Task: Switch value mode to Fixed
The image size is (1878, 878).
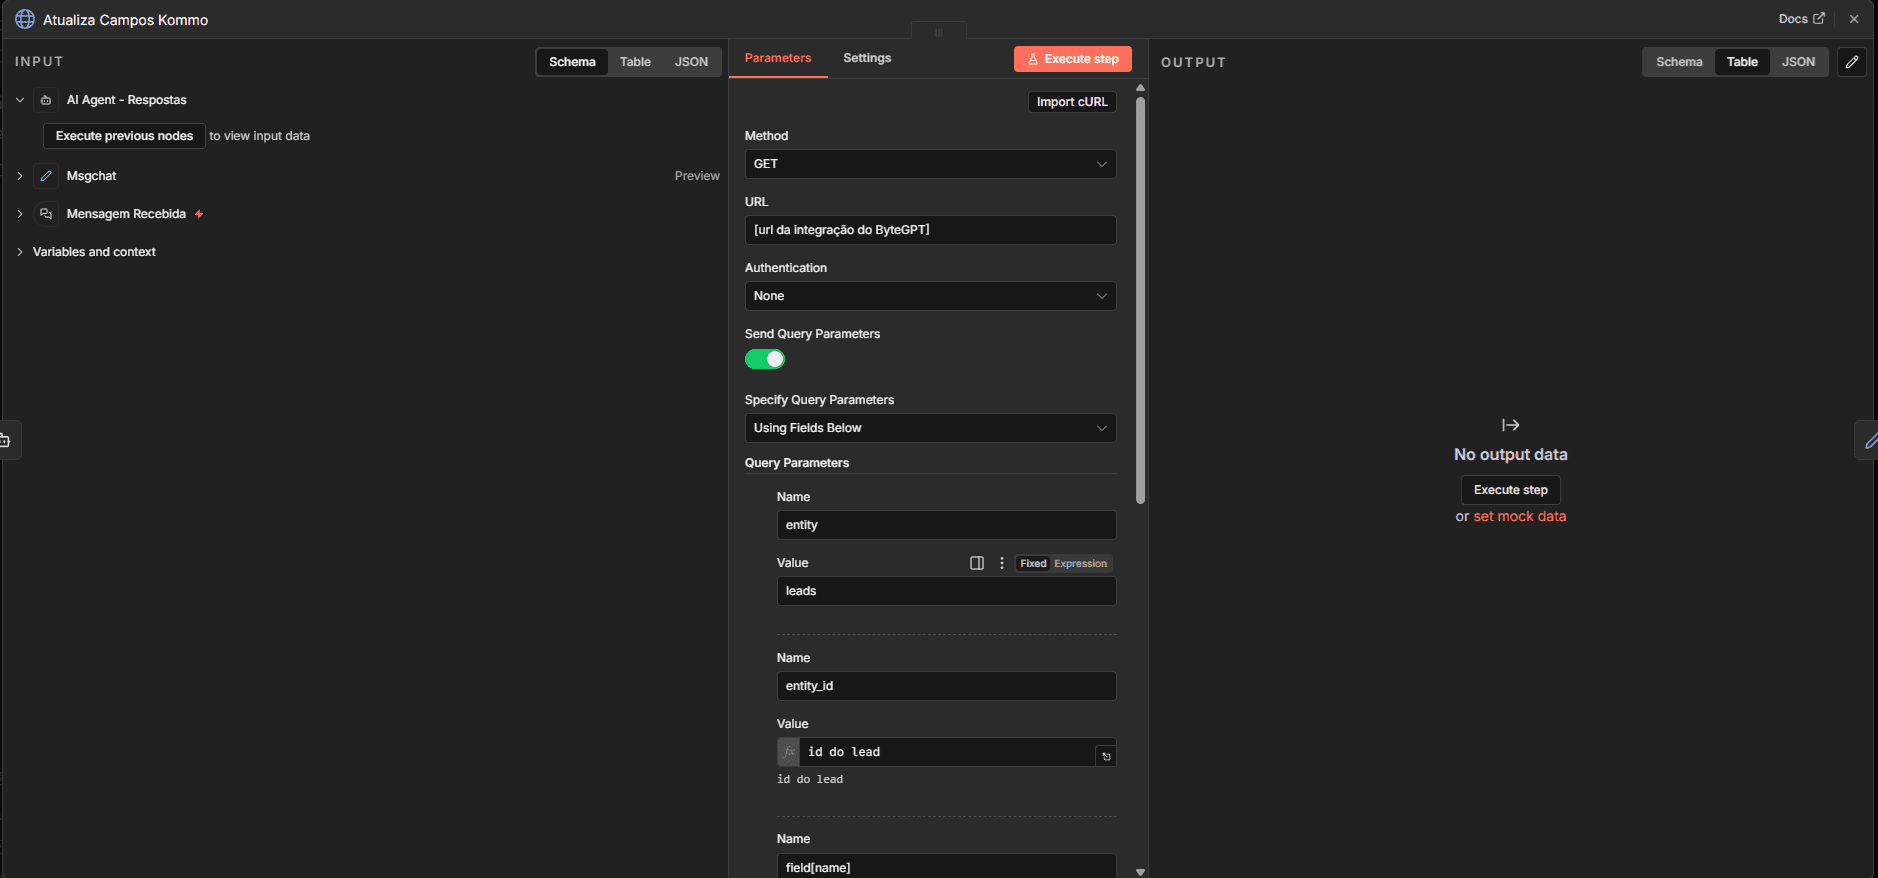Action: pyautogui.click(x=1033, y=564)
